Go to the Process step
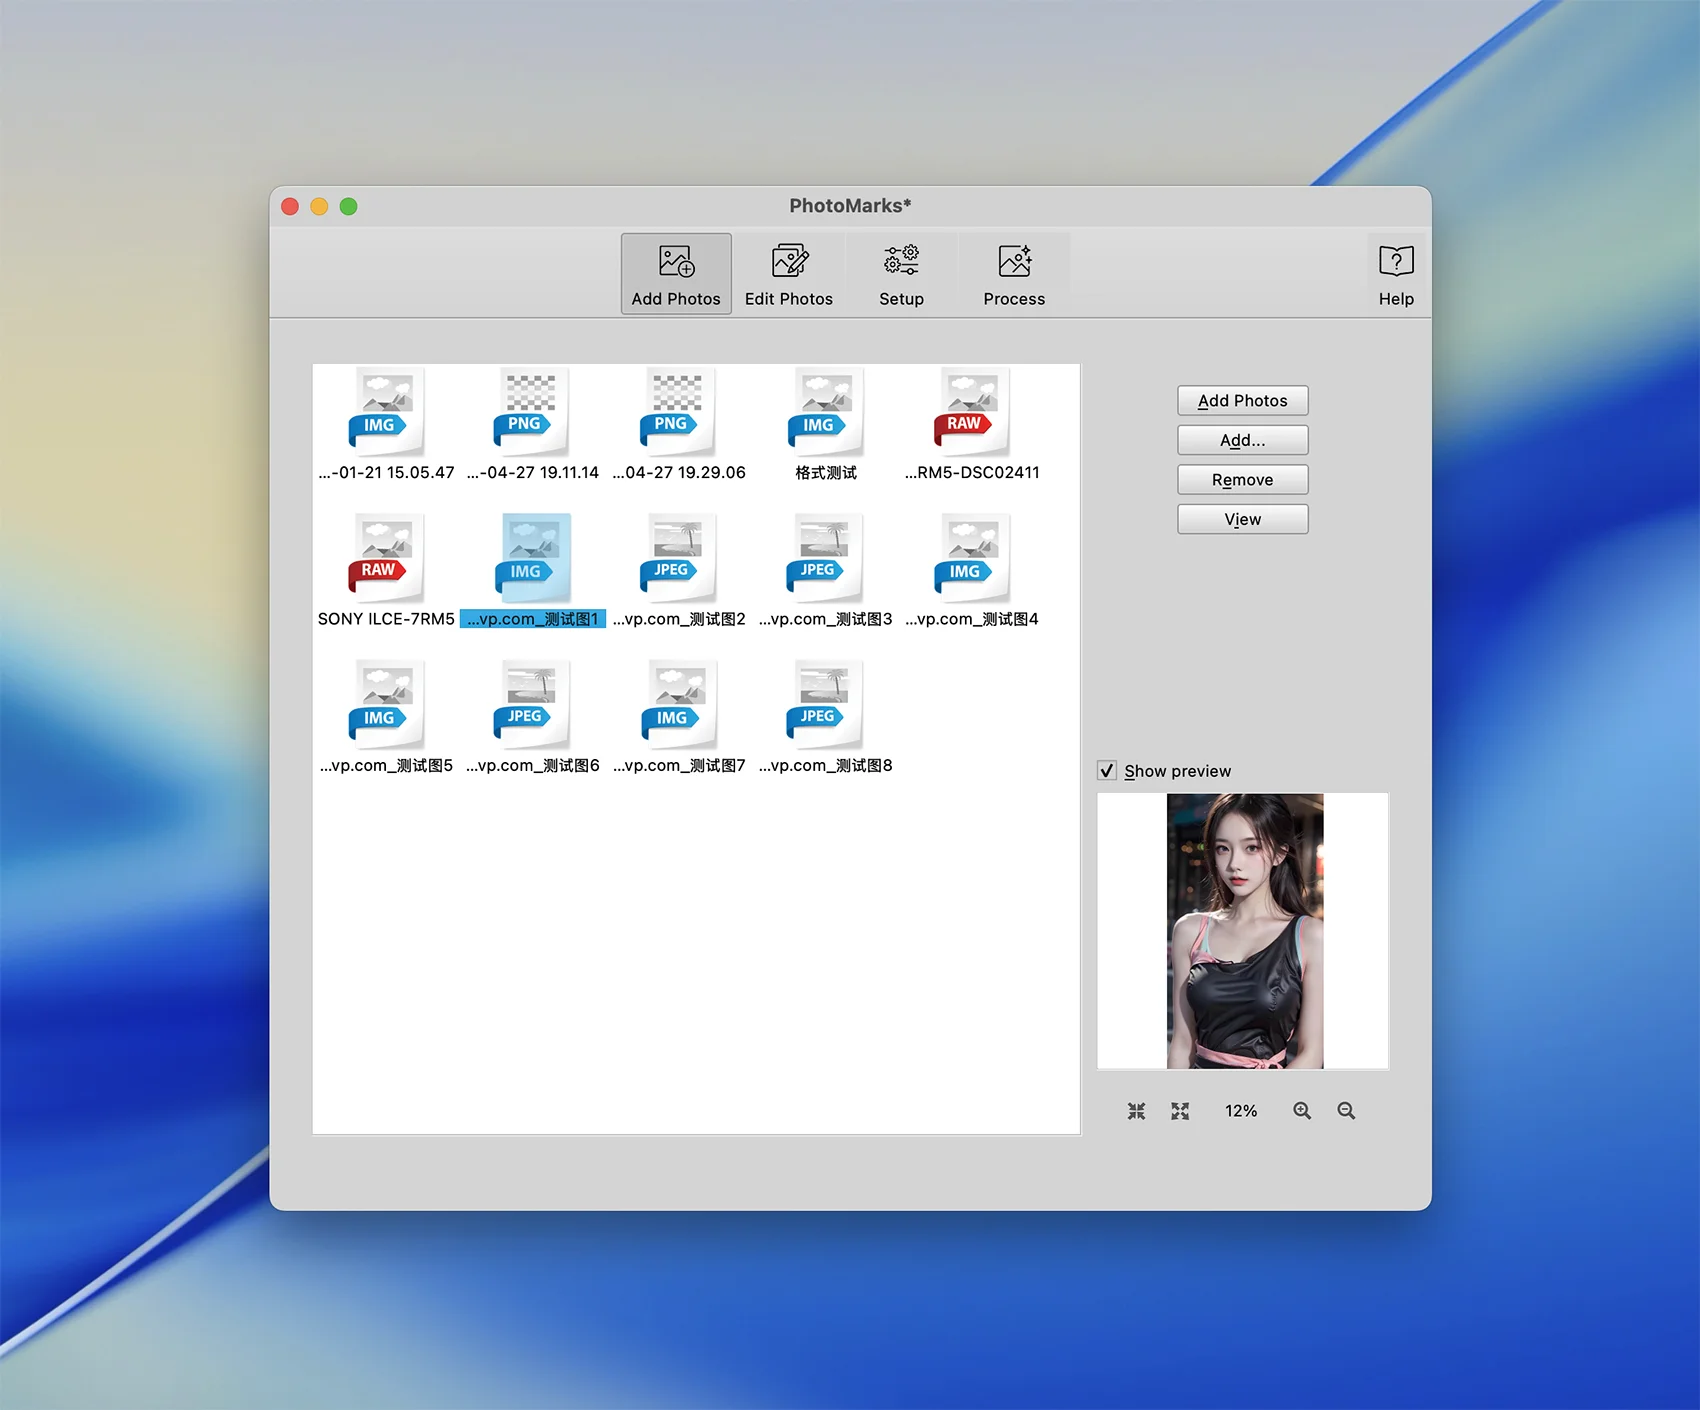This screenshot has width=1700, height=1410. [1013, 274]
